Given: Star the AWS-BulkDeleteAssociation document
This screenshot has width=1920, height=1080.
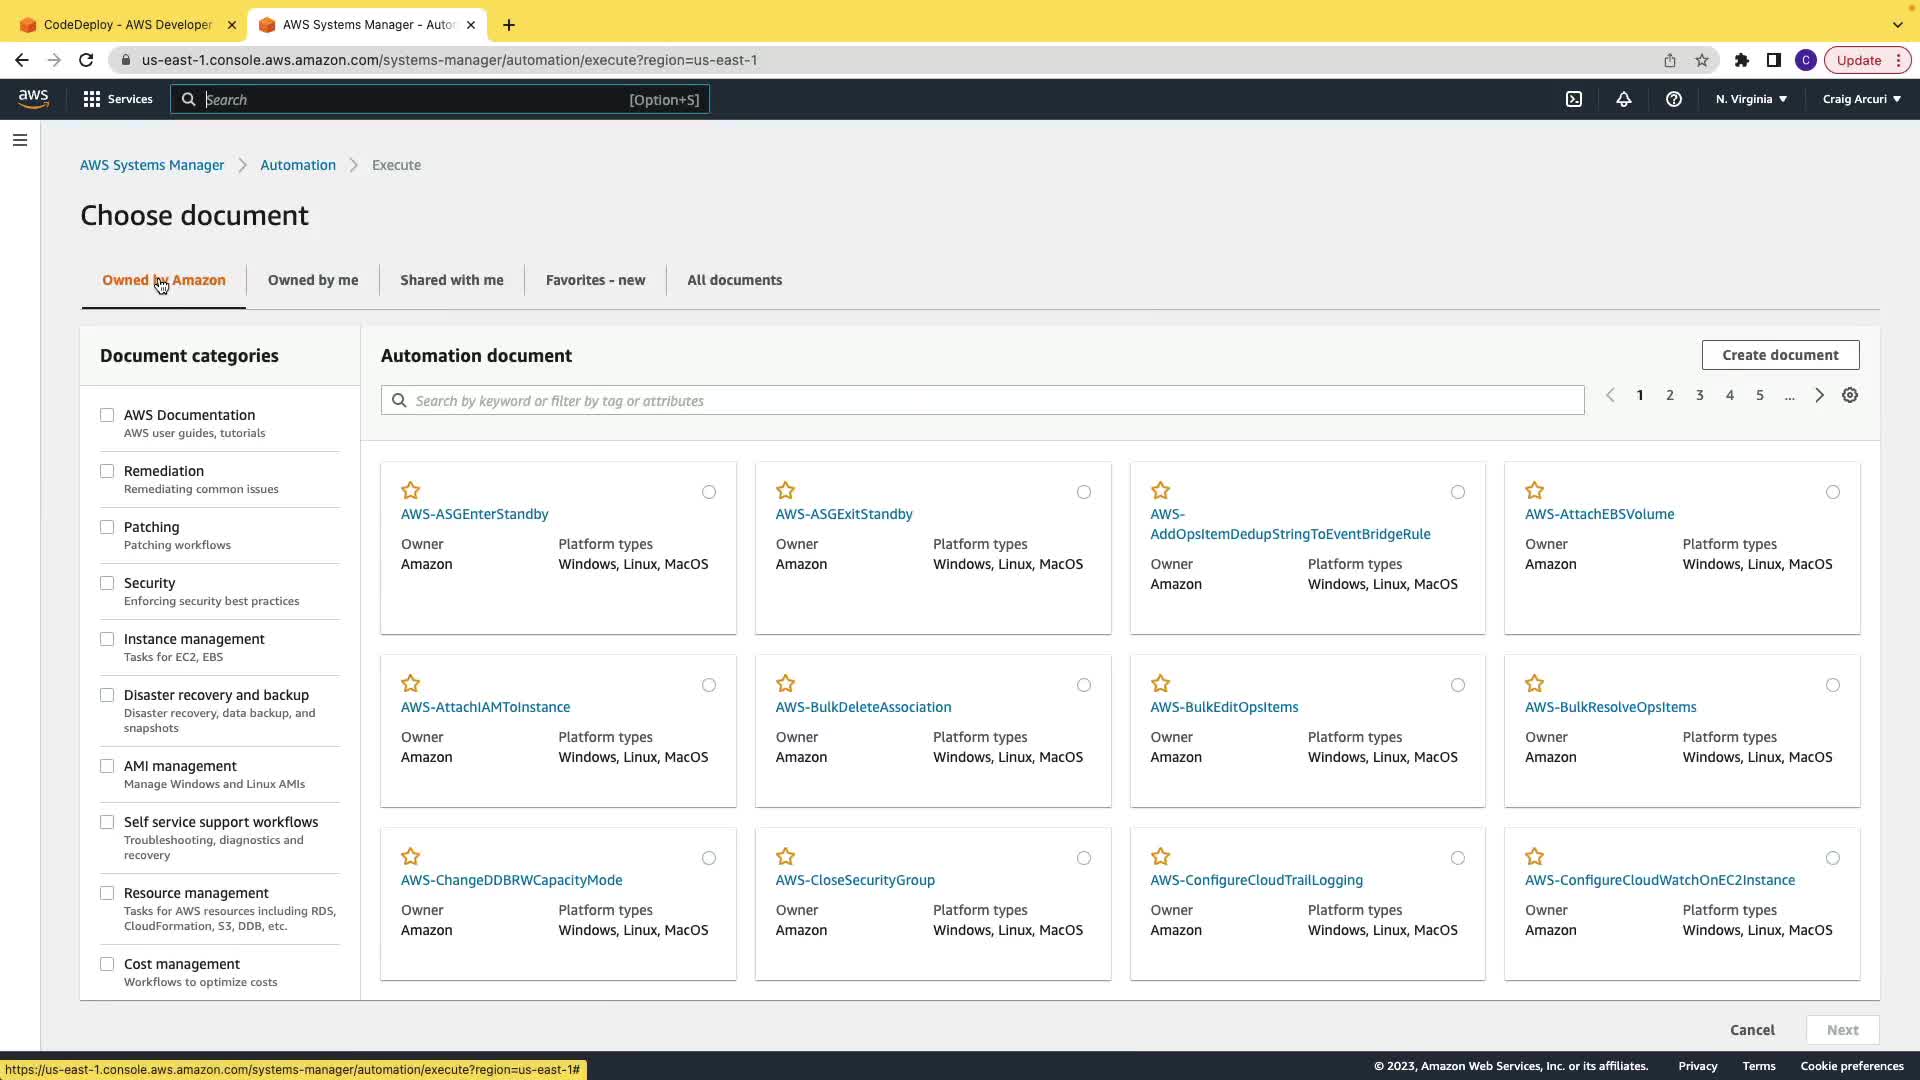Looking at the screenshot, I should click(785, 683).
